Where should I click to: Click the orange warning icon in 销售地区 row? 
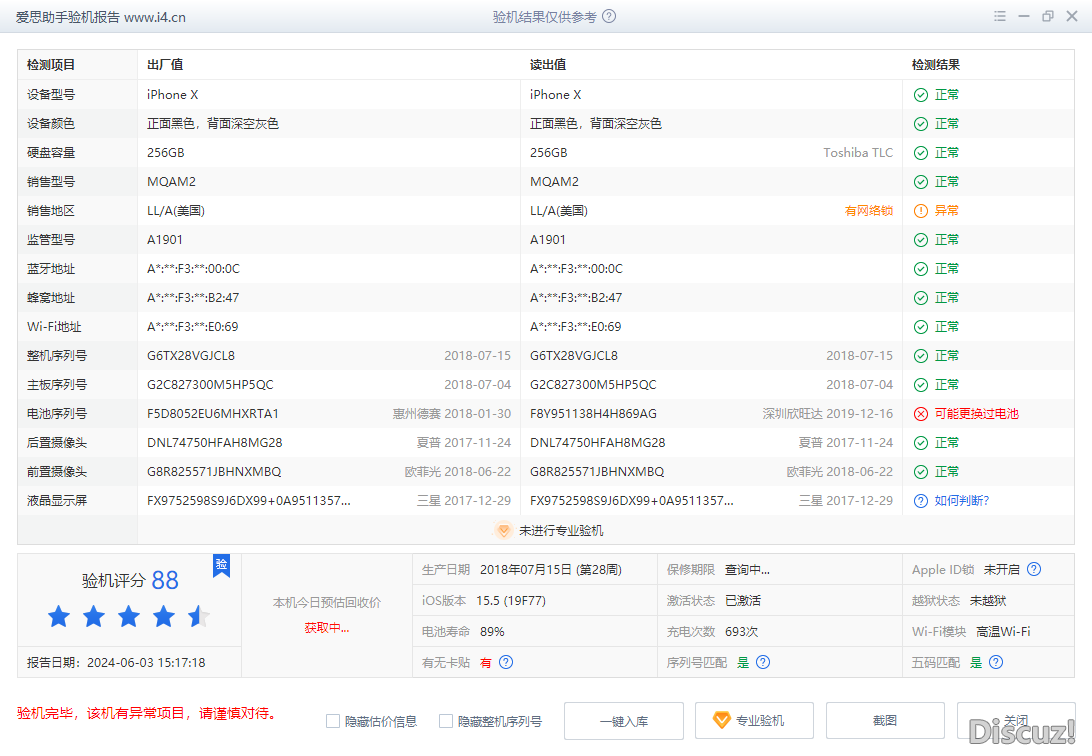[921, 211]
